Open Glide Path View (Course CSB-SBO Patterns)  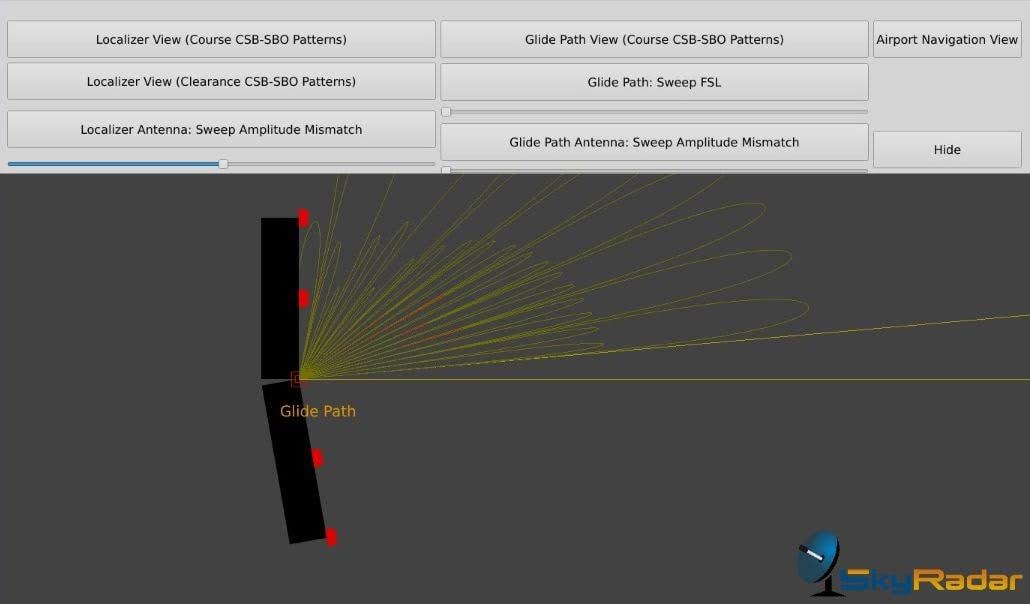point(654,38)
